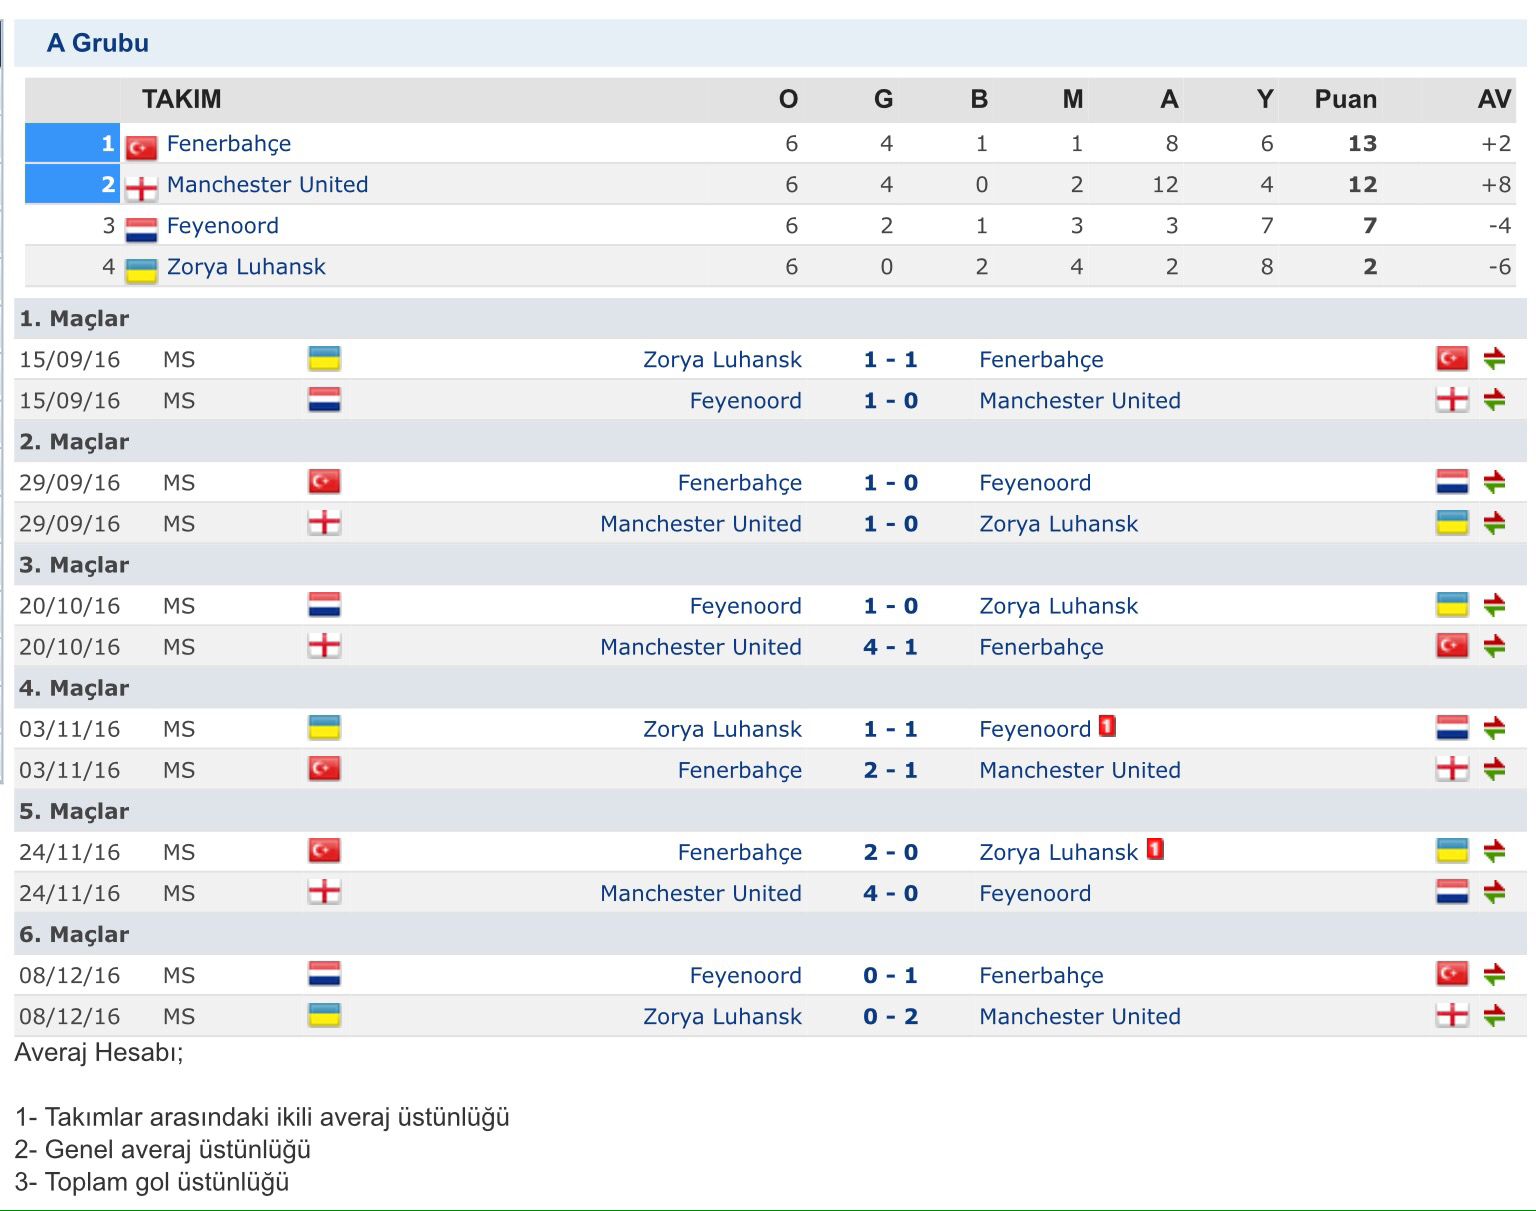Click the Ukraine flag beside Zorya Luhansk in standings

pyautogui.click(x=141, y=270)
